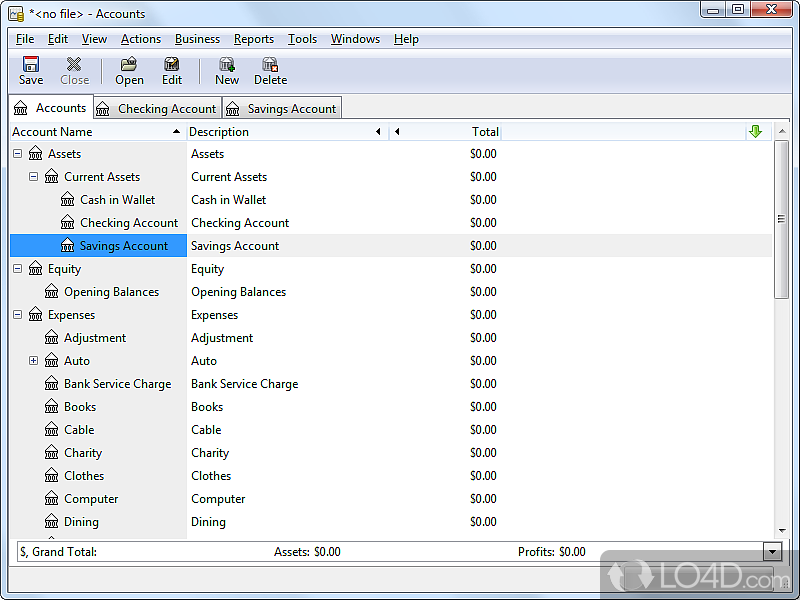The image size is (800, 600).
Task: Collapse the Expenses tree node
Action: [17, 314]
